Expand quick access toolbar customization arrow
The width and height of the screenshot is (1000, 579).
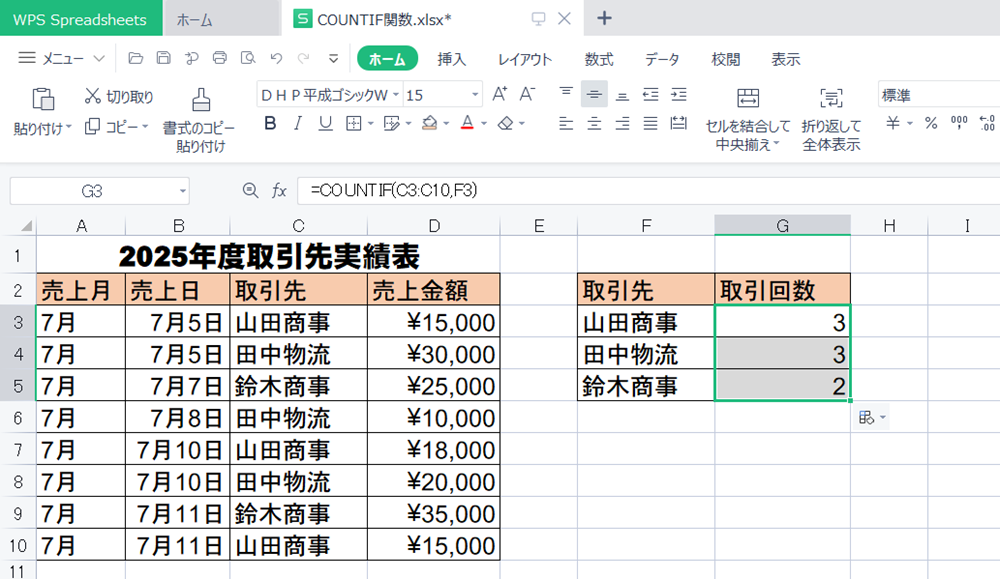pos(333,59)
